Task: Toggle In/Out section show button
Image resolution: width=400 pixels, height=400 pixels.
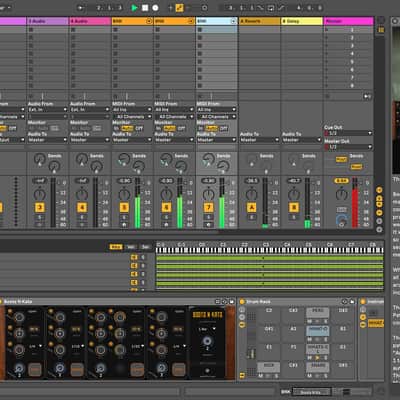Action: click(379, 190)
